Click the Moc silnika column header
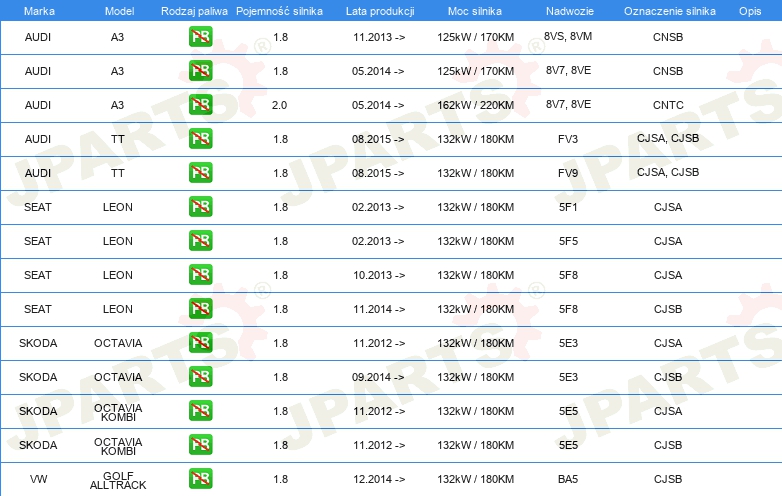Screen dimensions: 782x496 tap(475, 11)
